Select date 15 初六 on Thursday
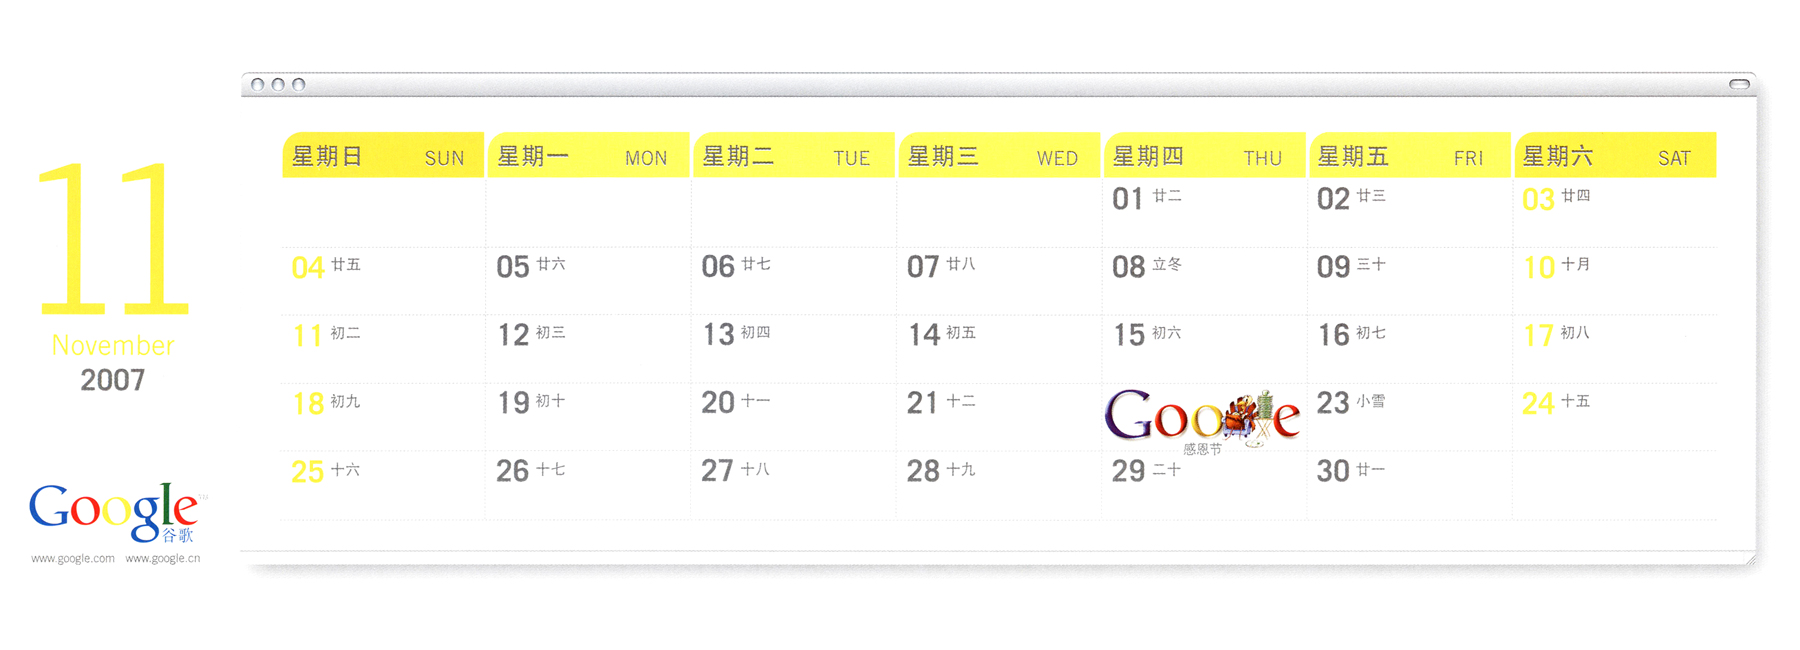The image size is (1800, 650). (1204, 349)
